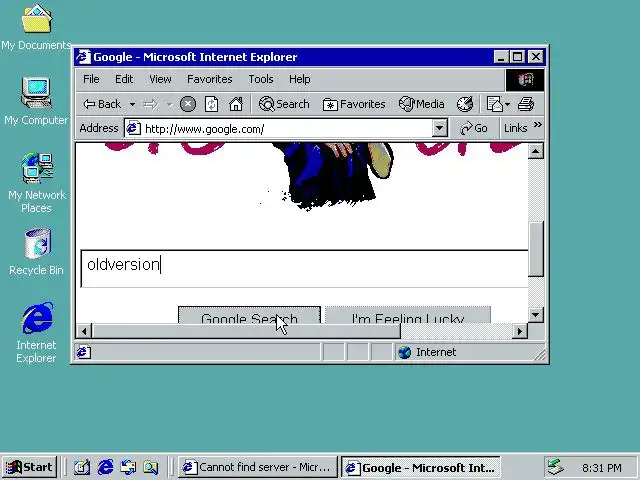The image size is (640, 480).
Task: Expand the Links toolbar chevron
Action: (x=538, y=125)
